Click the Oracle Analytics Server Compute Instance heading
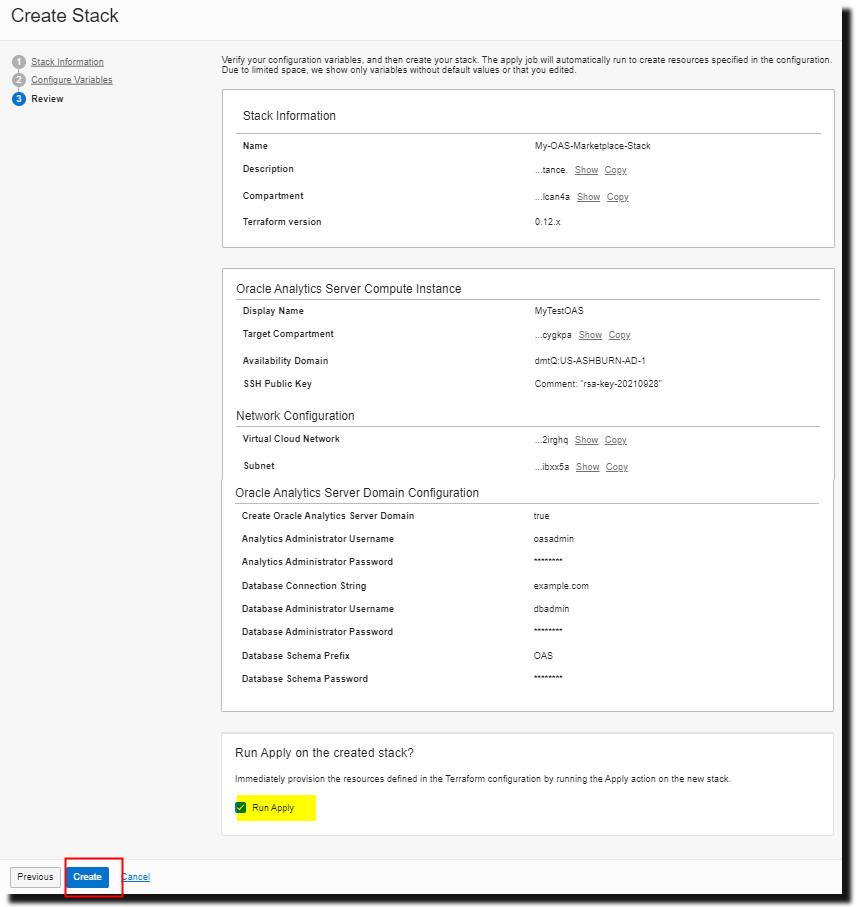Image resolution: width=856 pixels, height=907 pixels. pos(349,289)
